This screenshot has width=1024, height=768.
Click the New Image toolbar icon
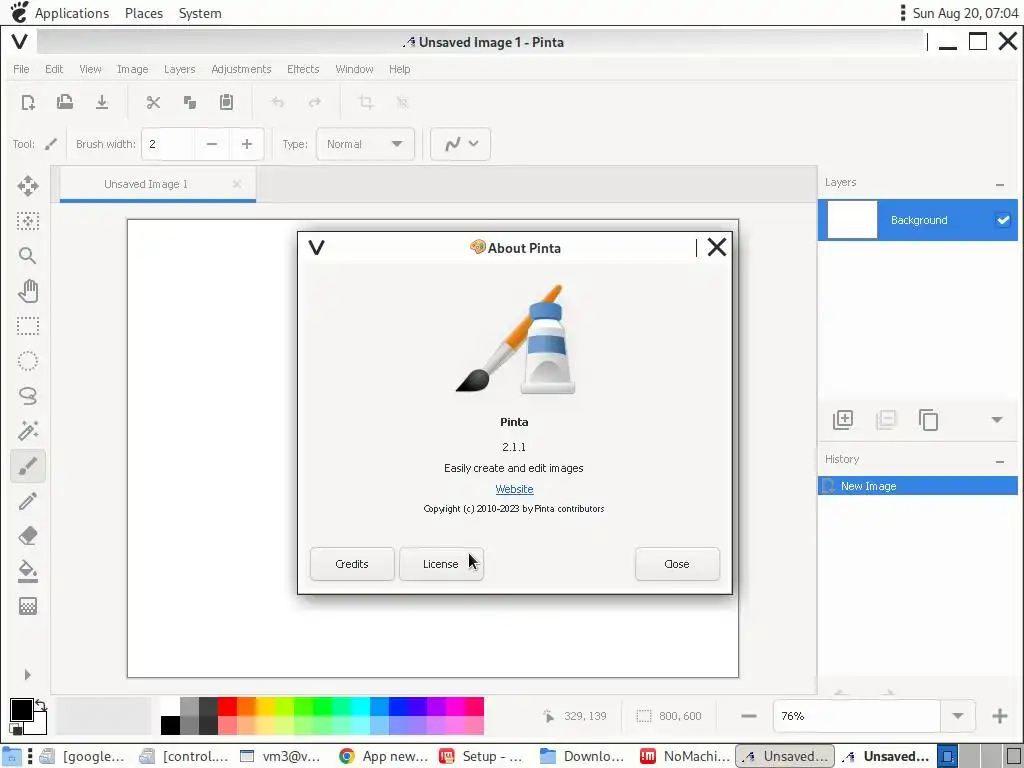pyautogui.click(x=28, y=103)
